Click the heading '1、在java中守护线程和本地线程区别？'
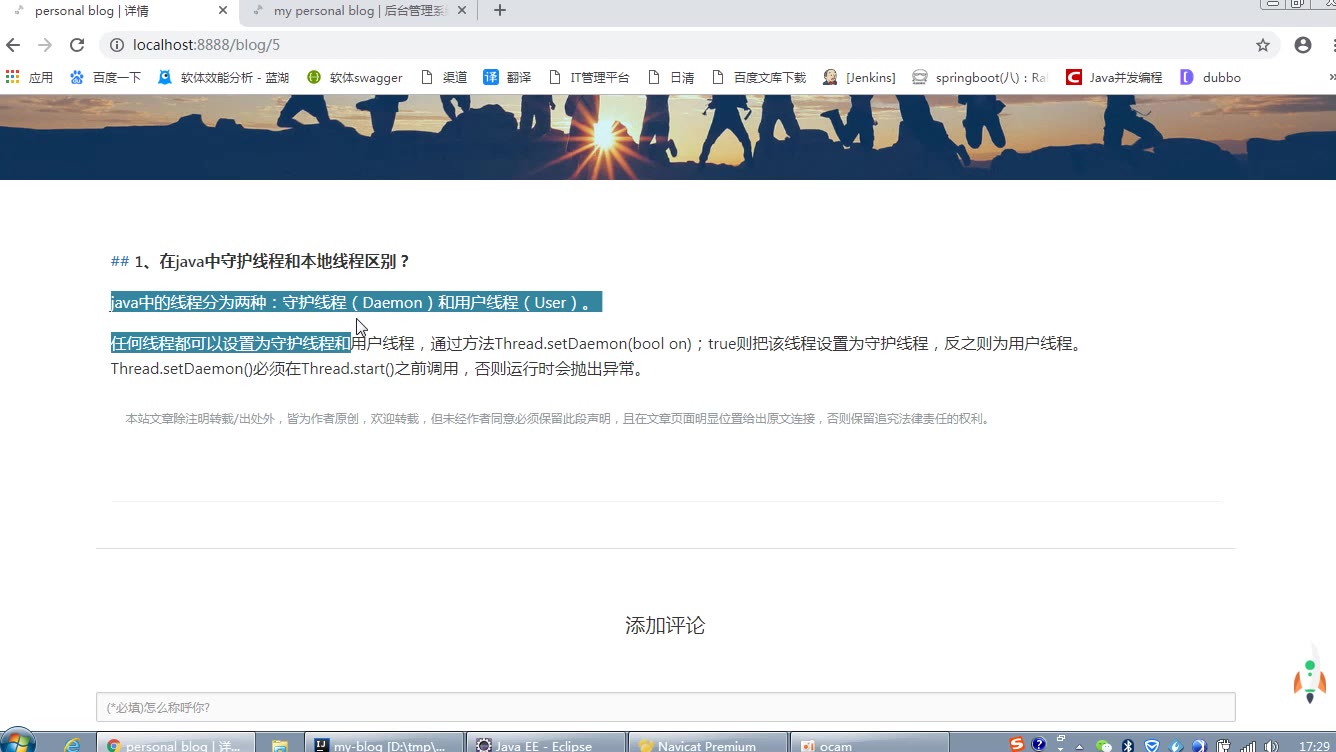This screenshot has width=1336, height=752. point(272,262)
